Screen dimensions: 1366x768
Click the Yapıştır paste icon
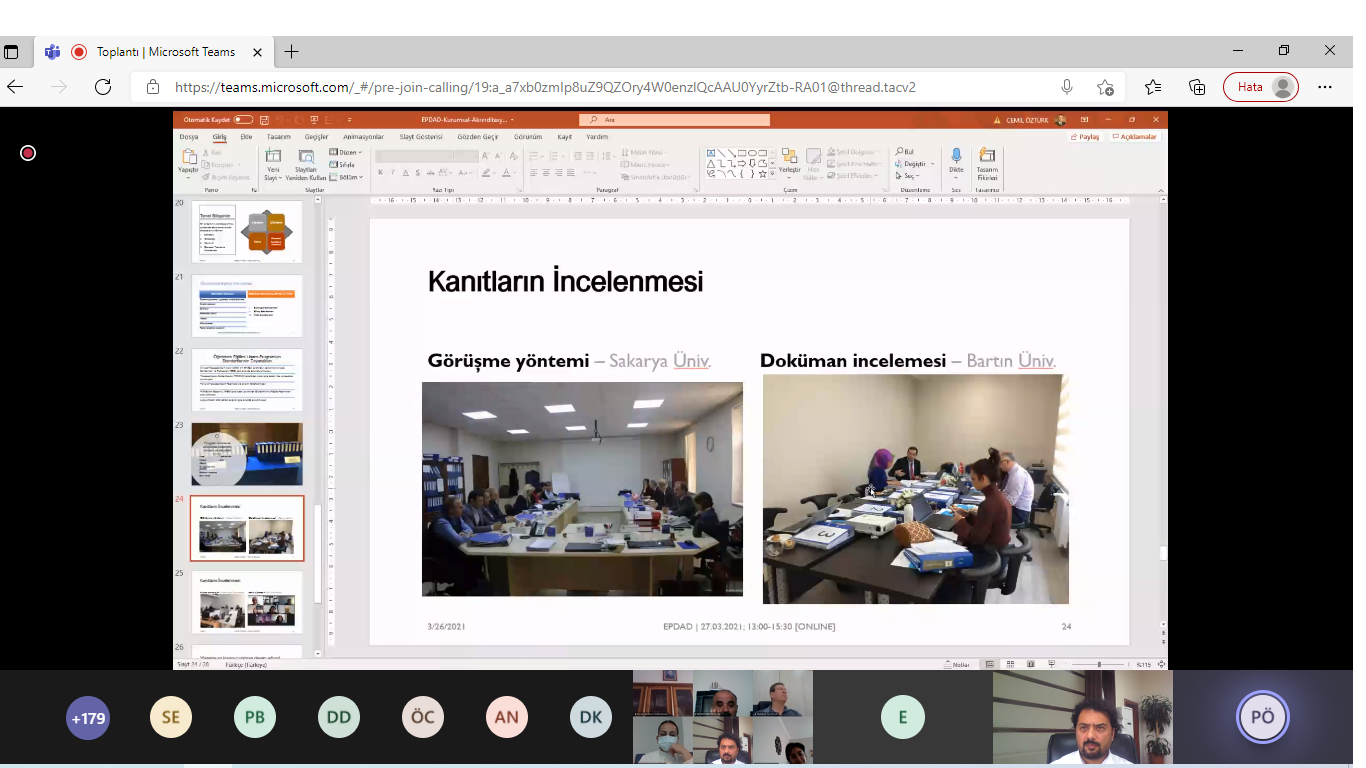188,158
